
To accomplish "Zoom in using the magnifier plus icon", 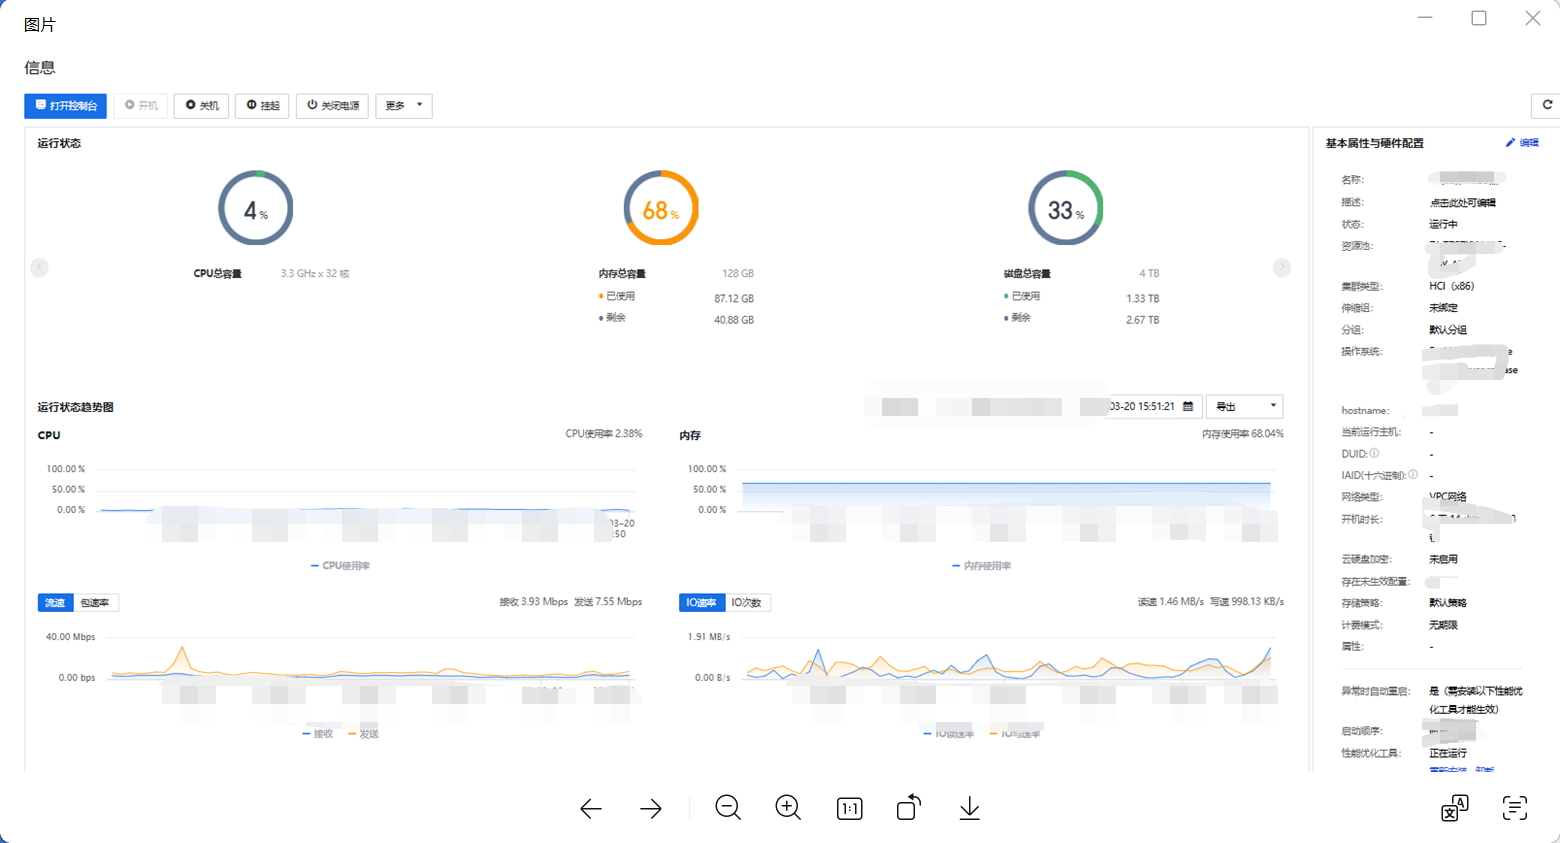I will point(788,808).
